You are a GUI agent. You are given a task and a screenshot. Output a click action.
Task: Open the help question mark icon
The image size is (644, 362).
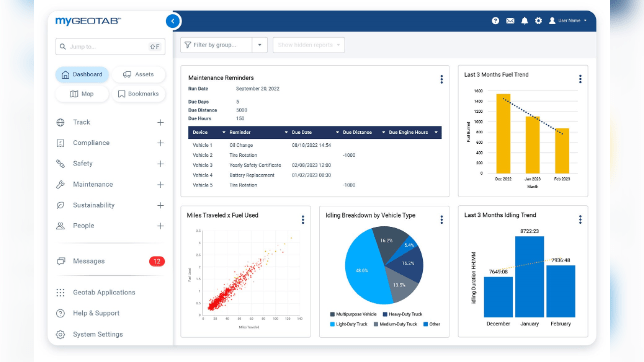click(x=495, y=21)
